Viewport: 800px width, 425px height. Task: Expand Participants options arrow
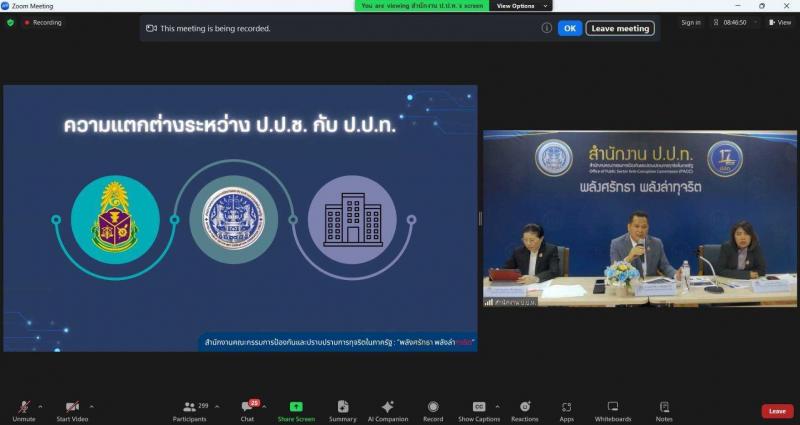(x=217, y=407)
